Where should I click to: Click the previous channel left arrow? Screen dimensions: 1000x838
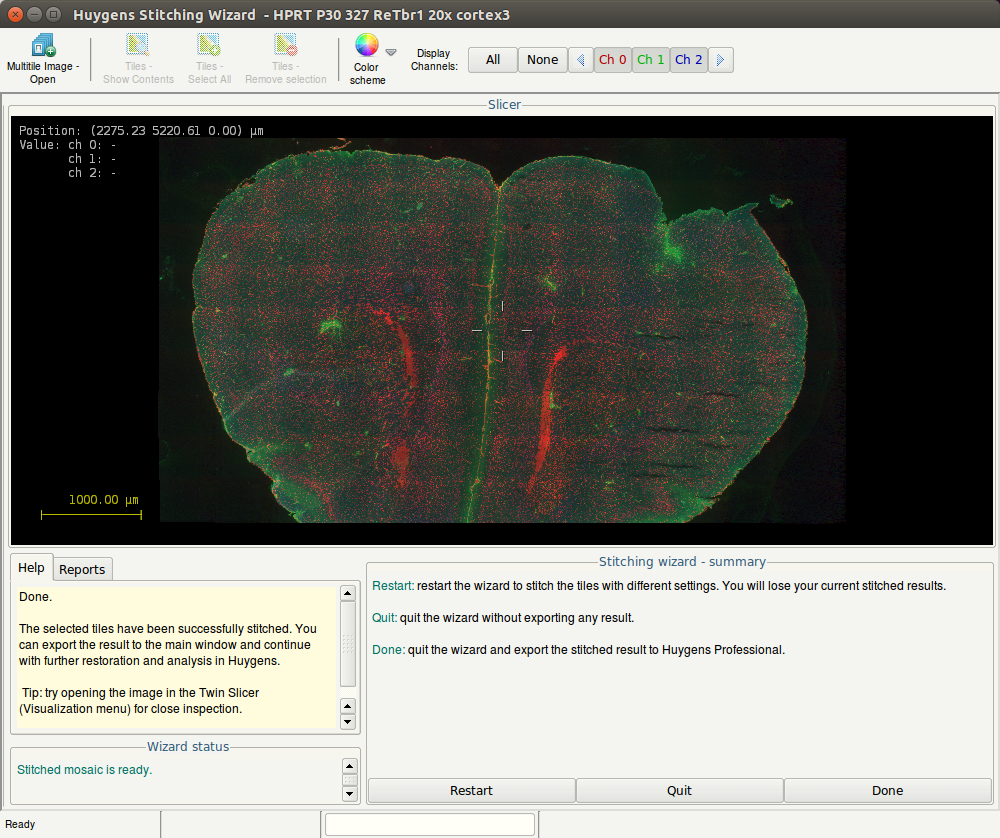(581, 60)
